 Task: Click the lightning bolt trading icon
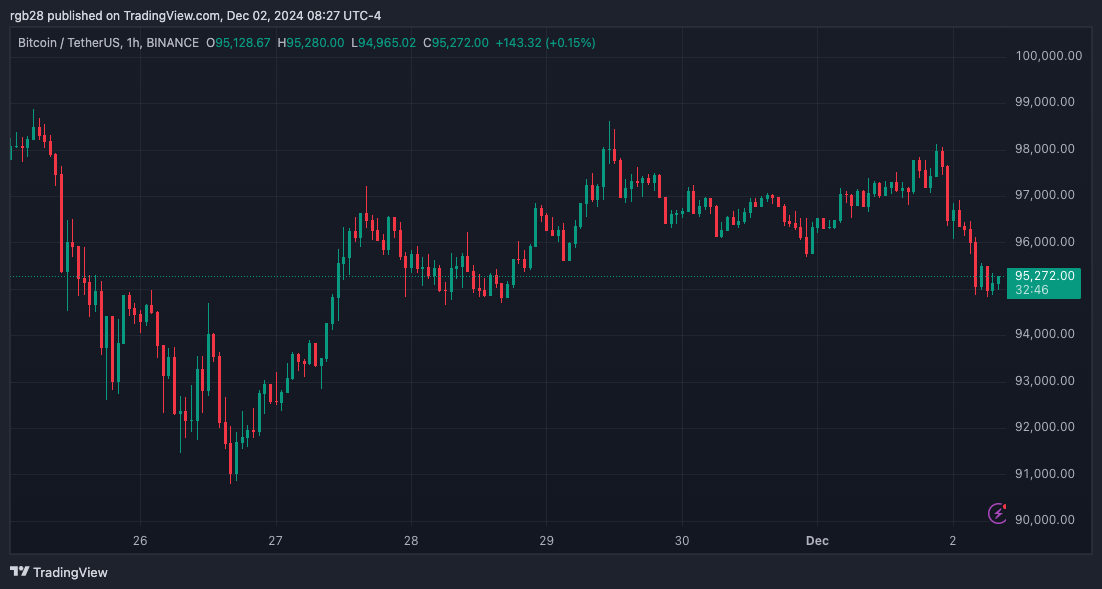(x=996, y=512)
